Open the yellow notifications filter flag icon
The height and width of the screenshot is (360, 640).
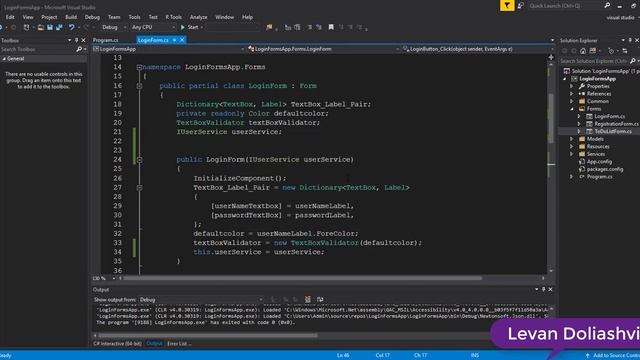(507, 5)
